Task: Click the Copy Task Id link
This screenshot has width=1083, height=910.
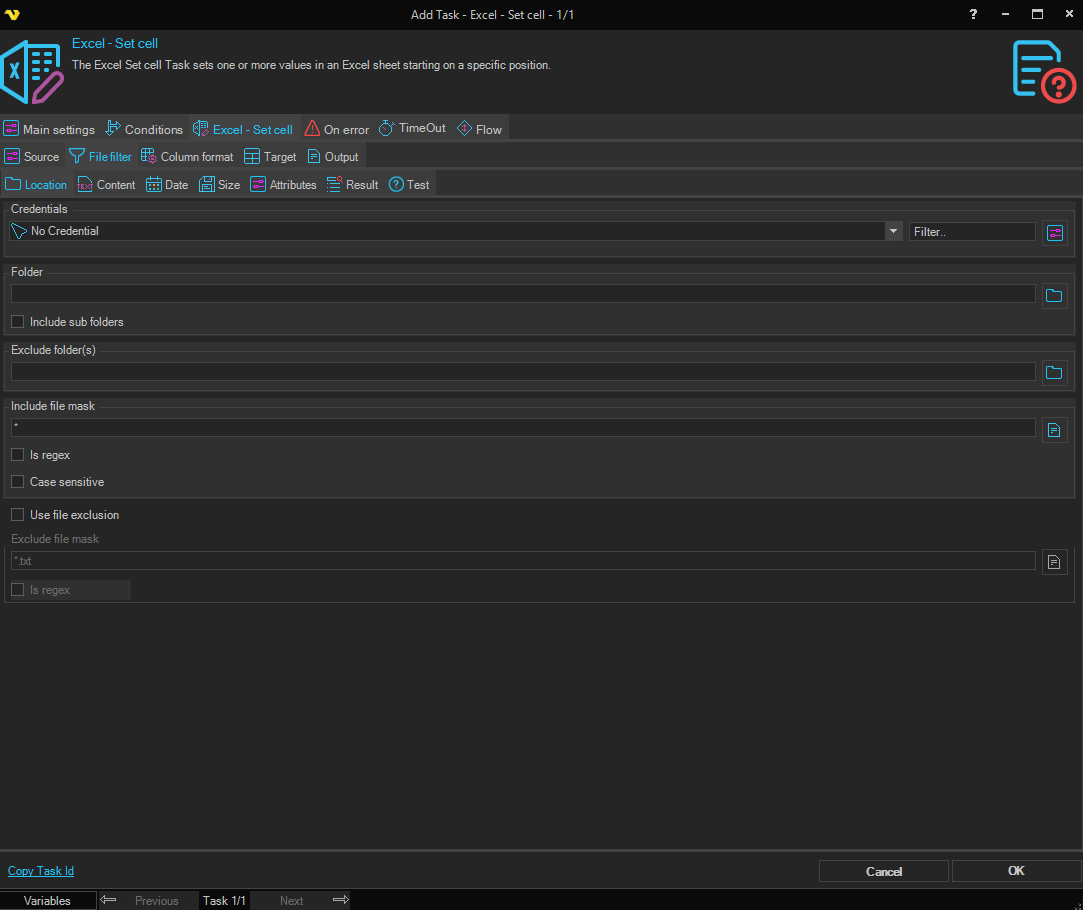Action: coord(41,871)
